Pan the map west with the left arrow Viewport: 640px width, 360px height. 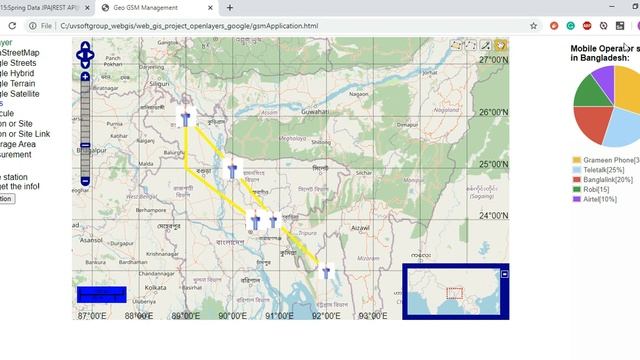[80, 55]
